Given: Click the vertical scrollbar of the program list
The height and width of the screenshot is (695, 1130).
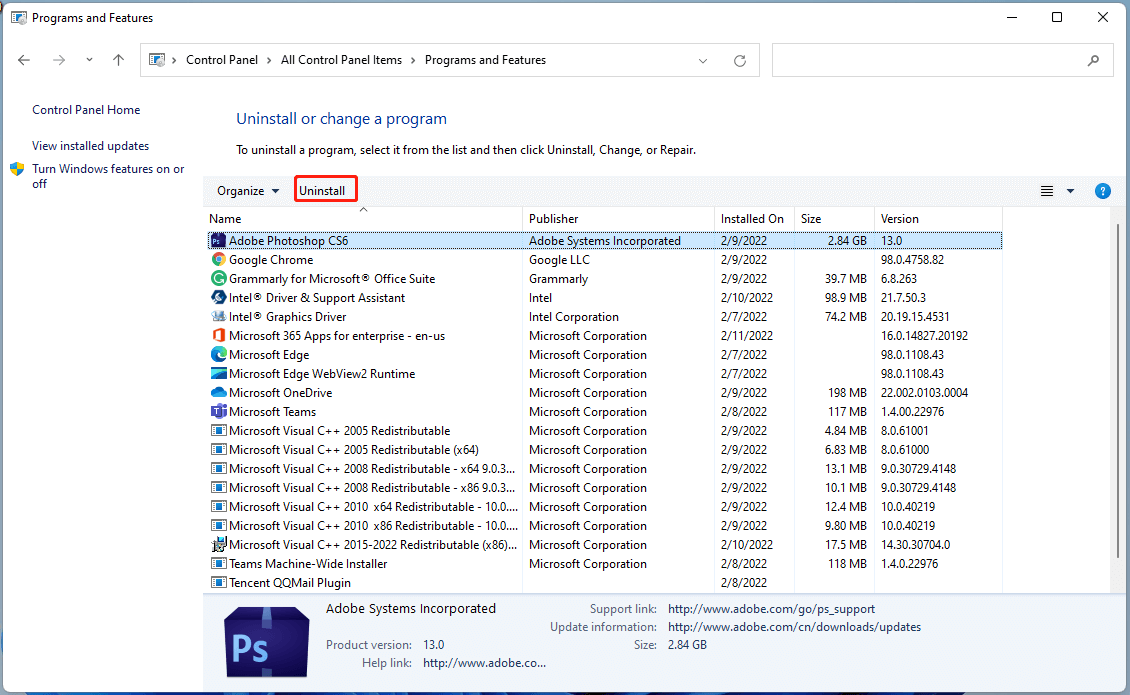Looking at the screenshot, I should point(1118,389).
